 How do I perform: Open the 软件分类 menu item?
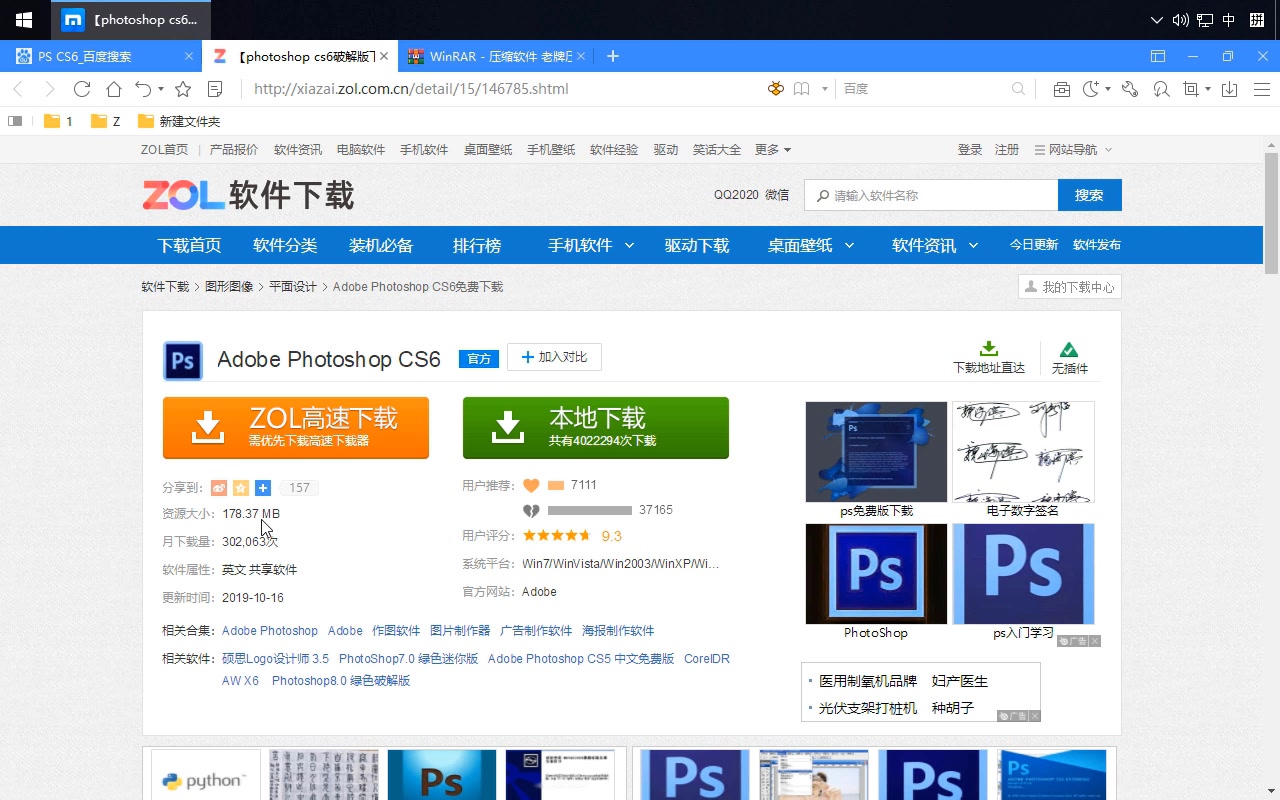[285, 245]
